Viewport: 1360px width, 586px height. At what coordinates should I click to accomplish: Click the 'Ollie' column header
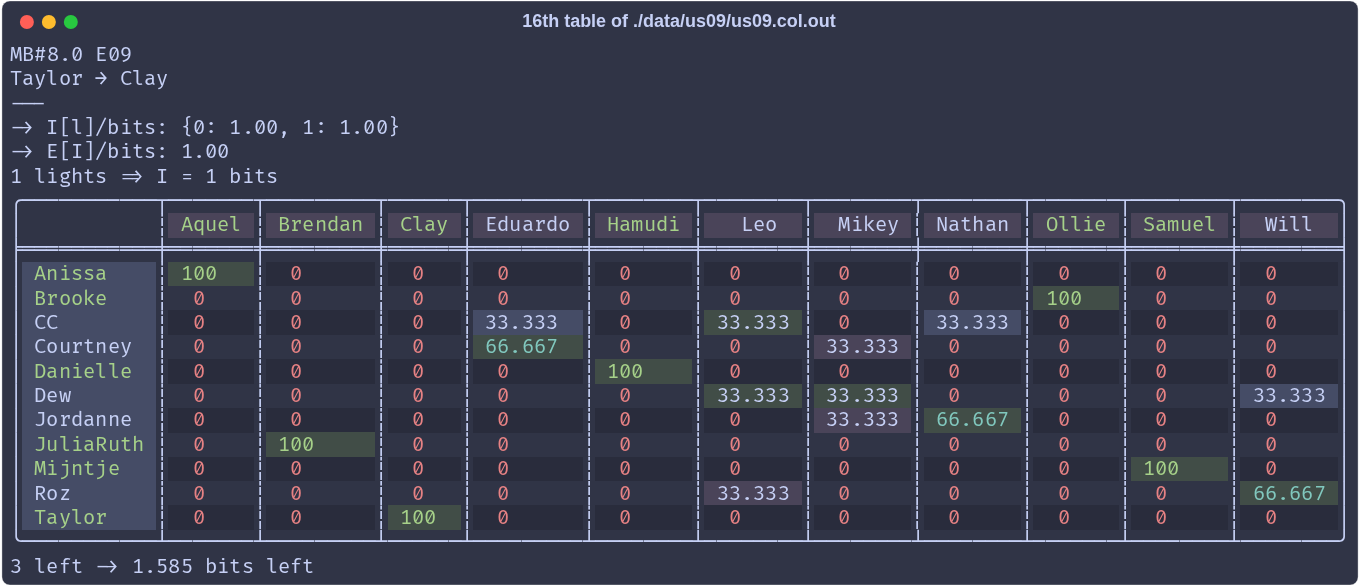tap(1076, 225)
